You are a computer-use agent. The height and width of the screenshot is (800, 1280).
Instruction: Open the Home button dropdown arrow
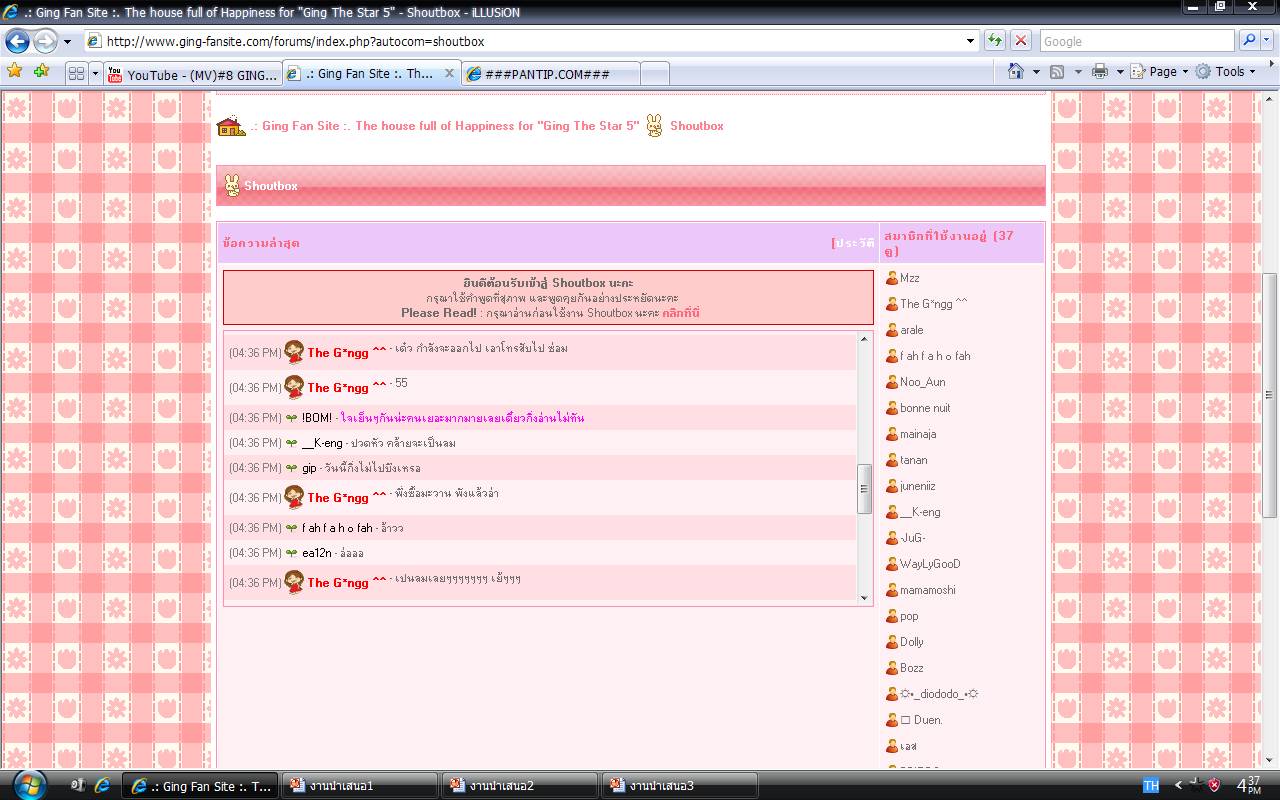click(x=1036, y=72)
